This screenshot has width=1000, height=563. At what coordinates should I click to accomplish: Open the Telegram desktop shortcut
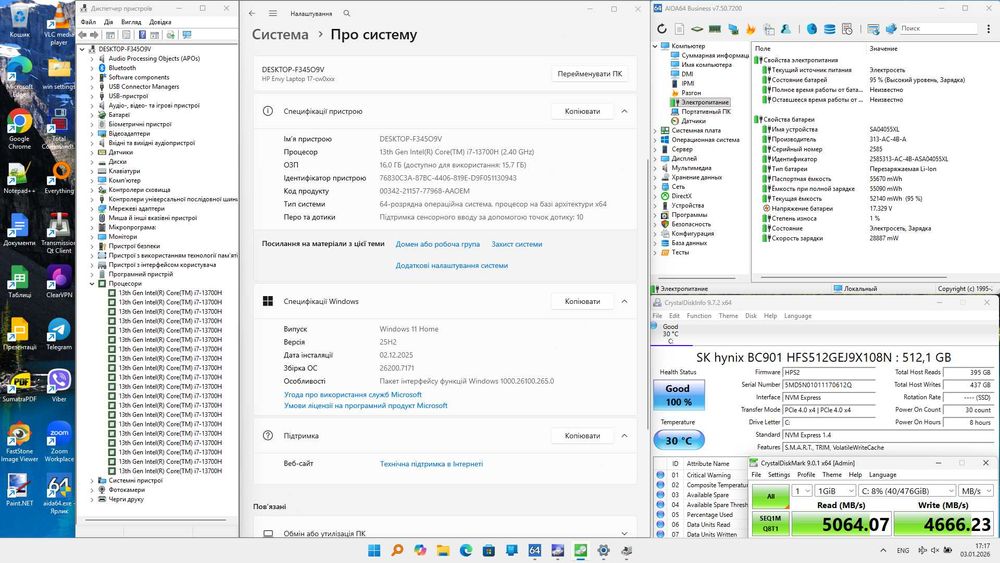[59, 334]
